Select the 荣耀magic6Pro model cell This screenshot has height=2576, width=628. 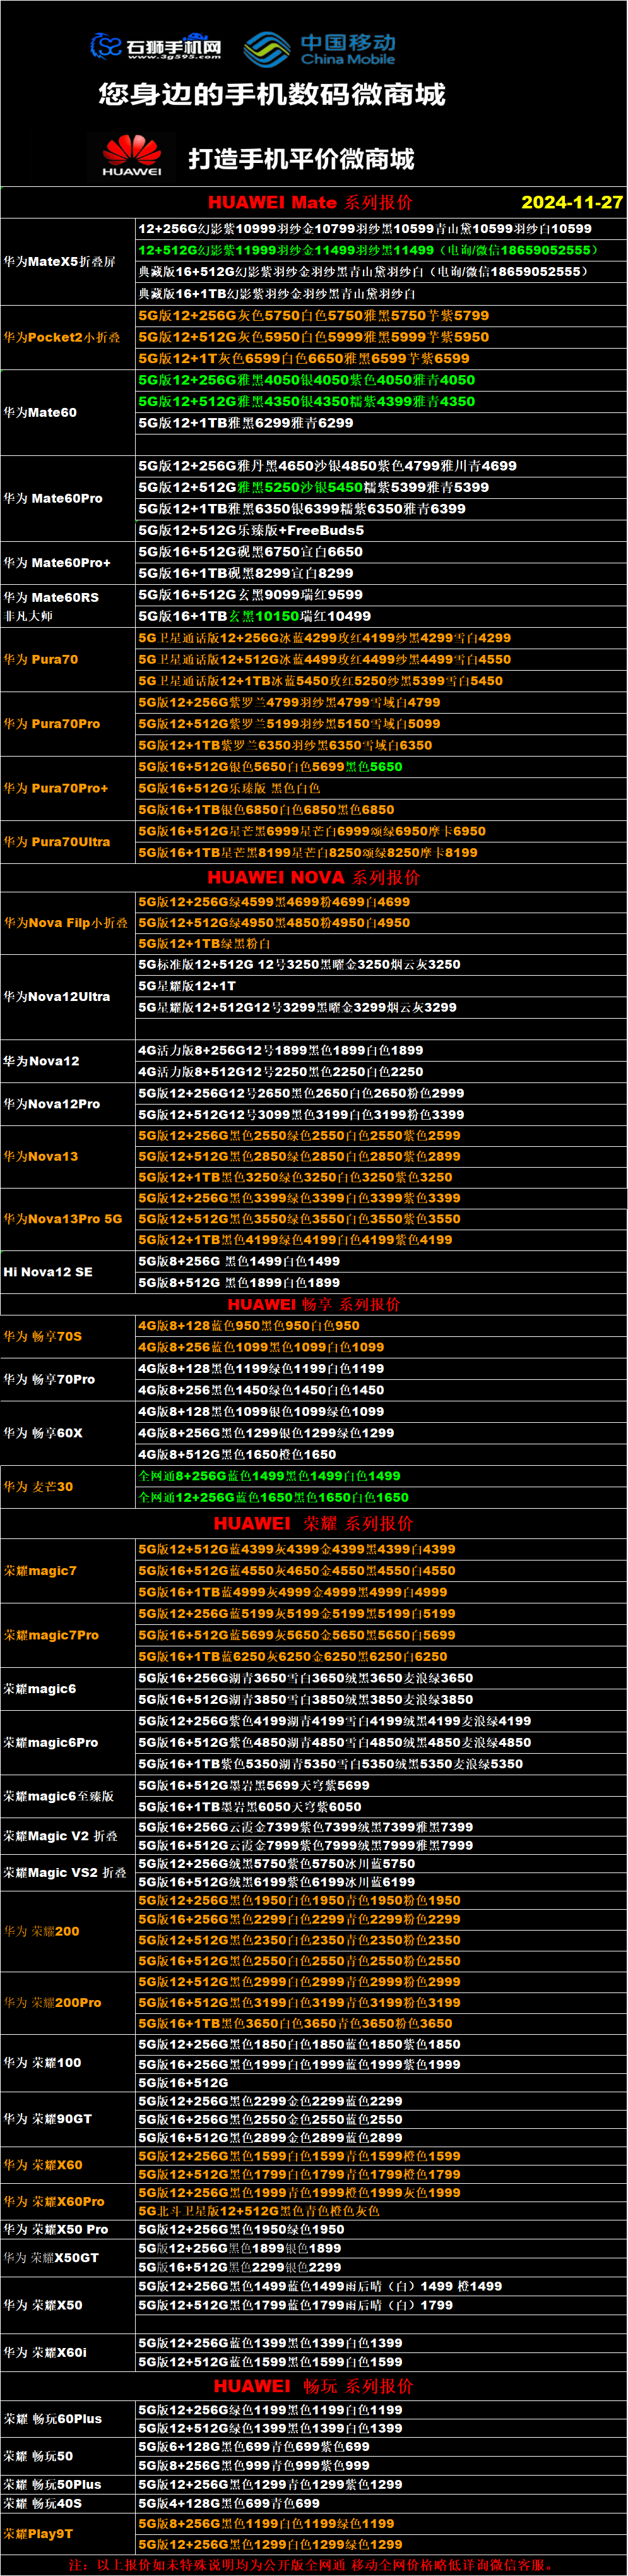click(x=68, y=1743)
